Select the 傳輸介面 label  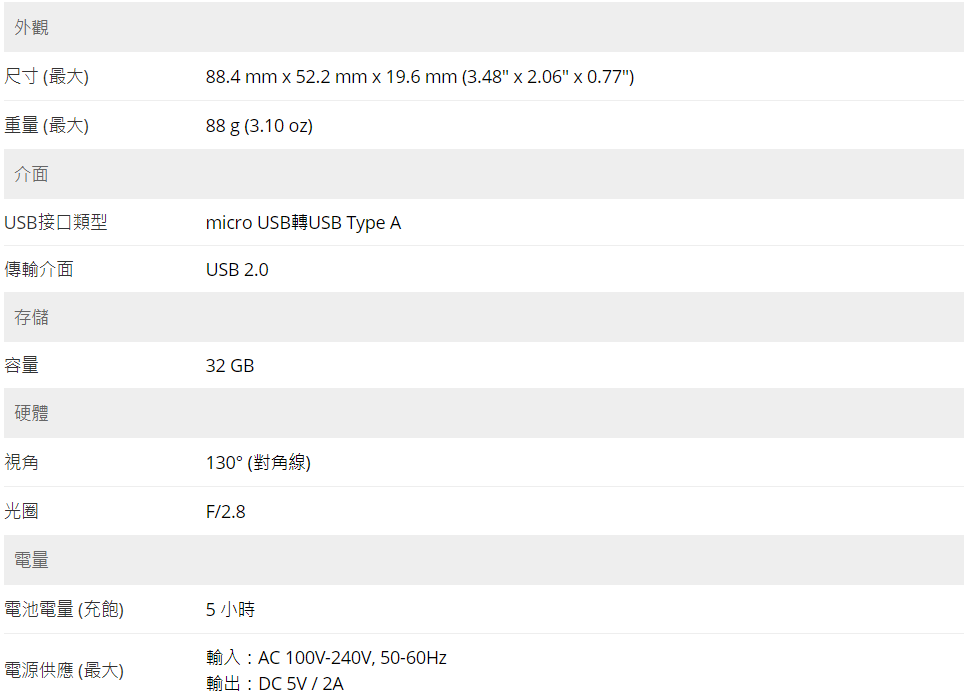[x=39, y=269]
